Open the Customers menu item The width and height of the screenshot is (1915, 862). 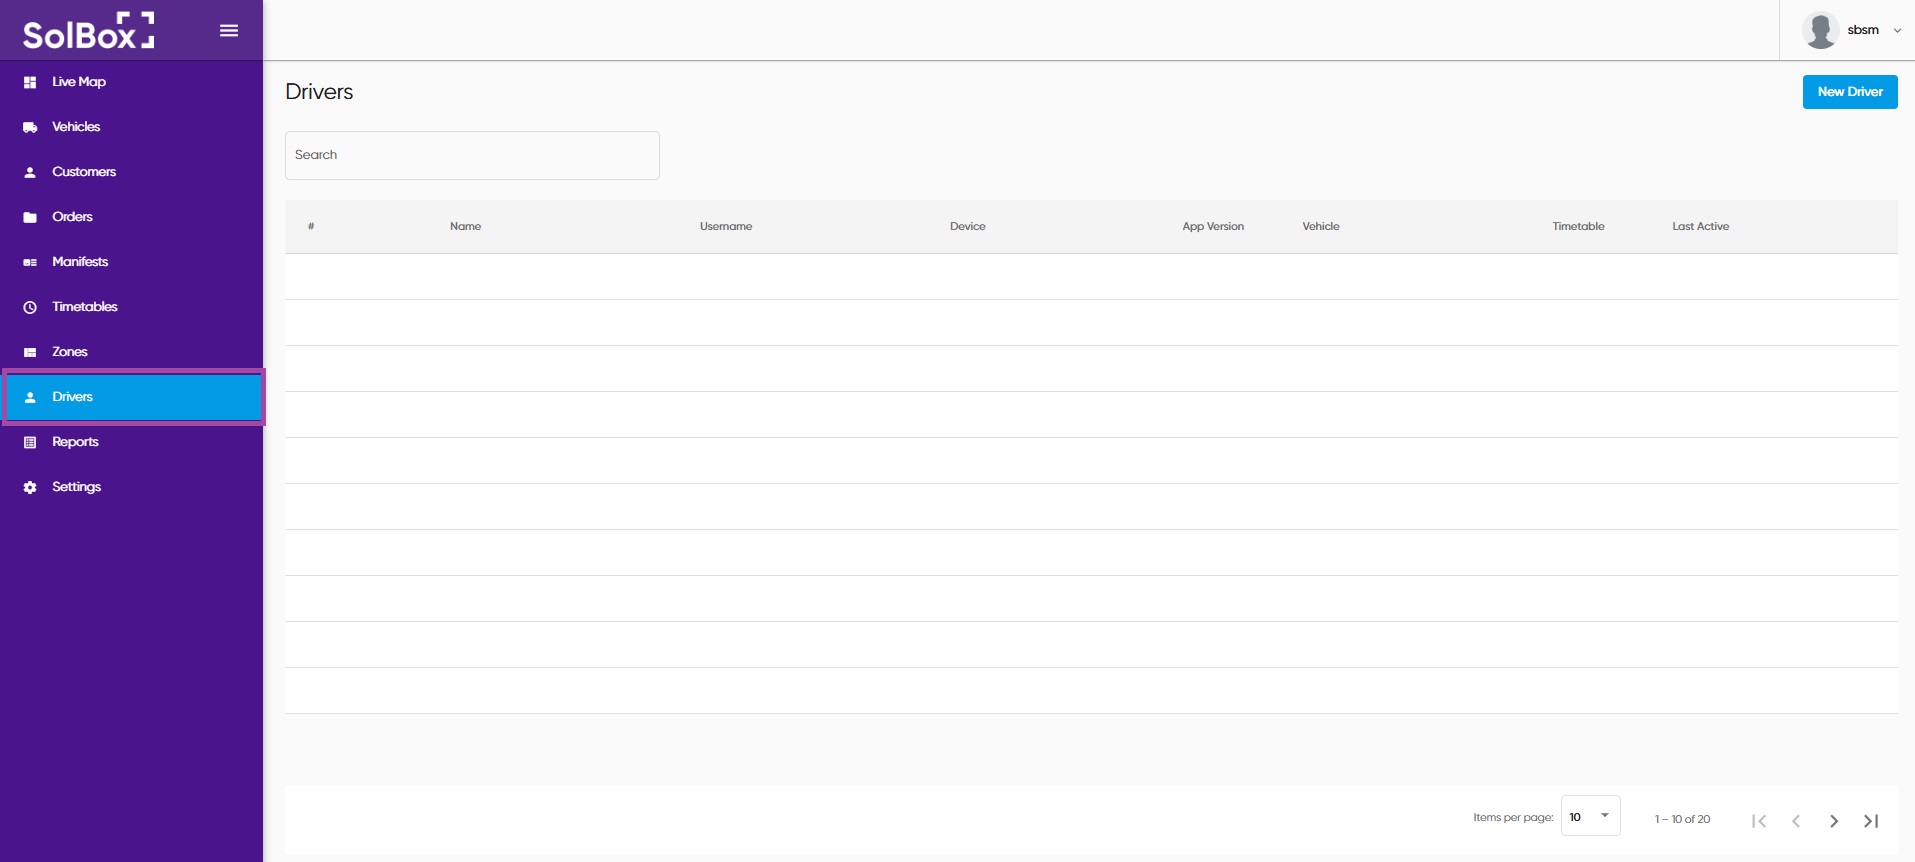tap(84, 172)
